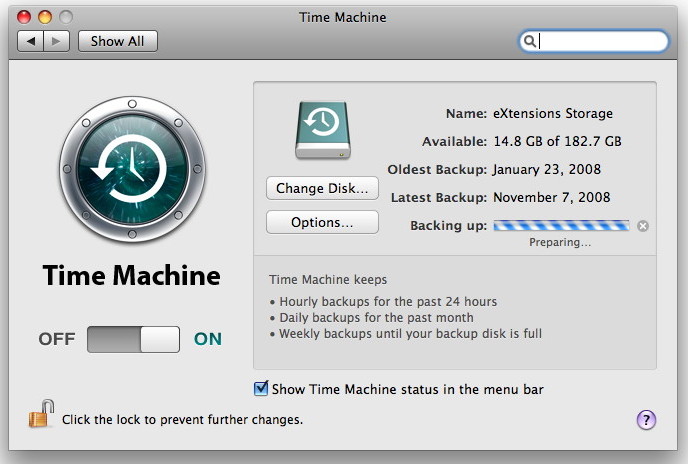Click the Preparing... status text
The width and height of the screenshot is (688, 464).
pyautogui.click(x=560, y=242)
